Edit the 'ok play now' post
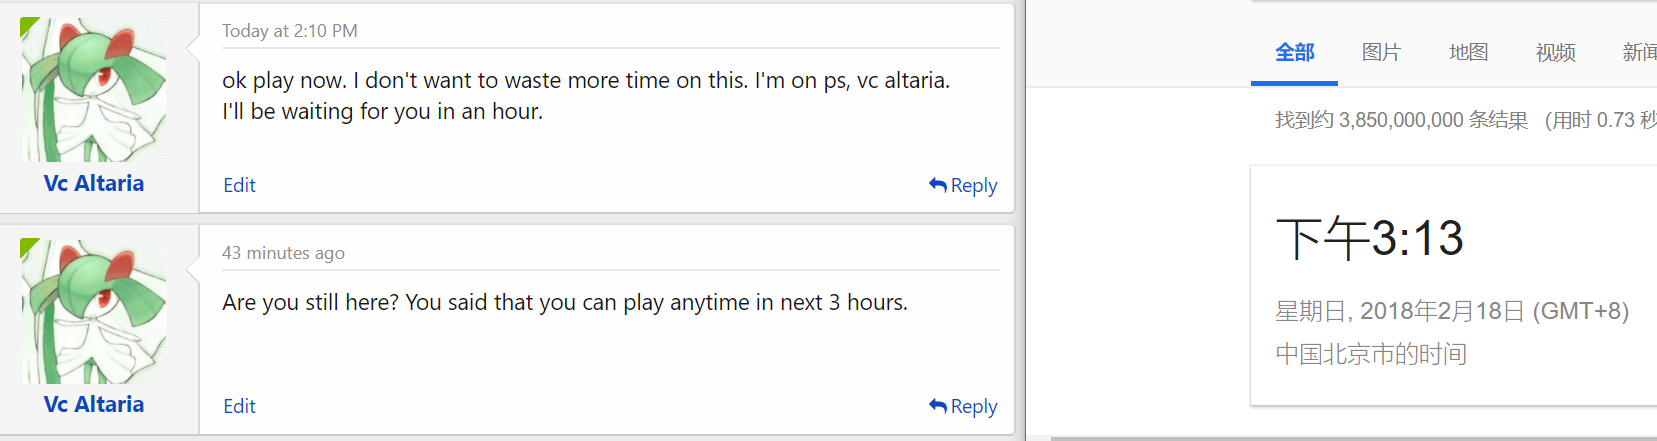The image size is (1657, 441). pyautogui.click(x=239, y=185)
